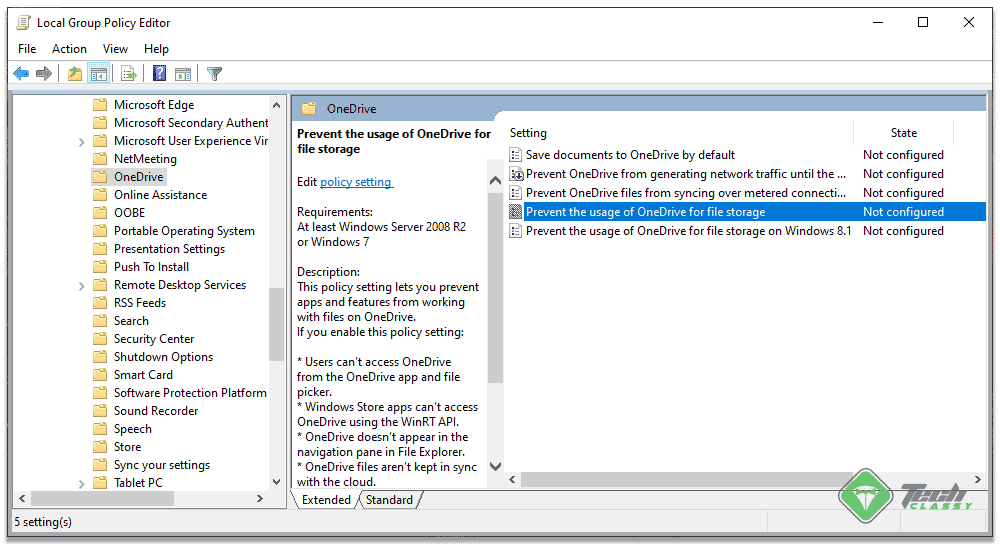Click the OOBE folder icon

coord(100,212)
